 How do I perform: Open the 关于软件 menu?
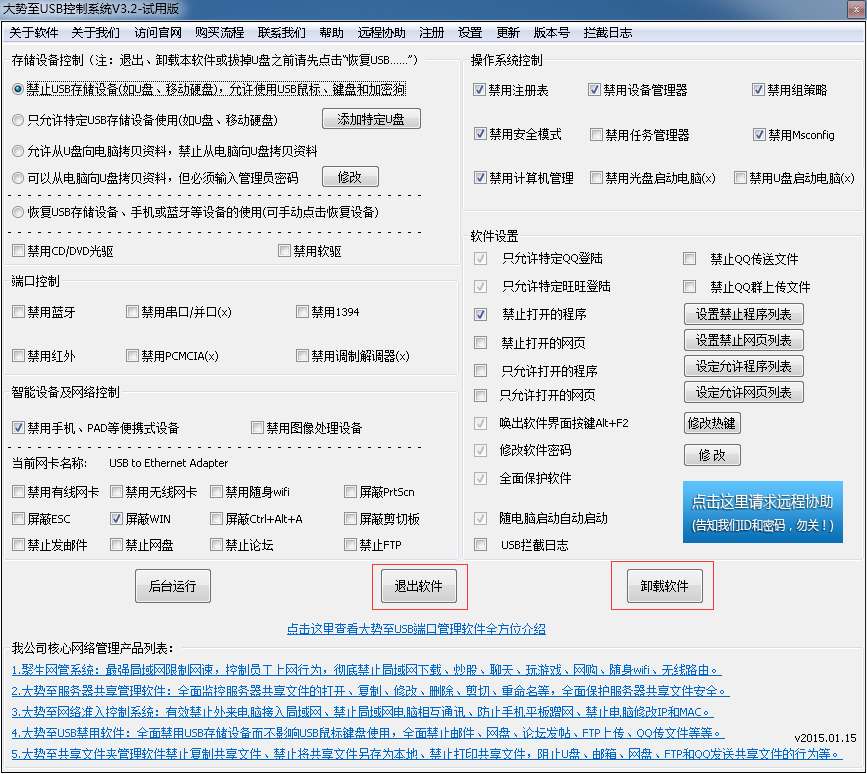[34, 33]
